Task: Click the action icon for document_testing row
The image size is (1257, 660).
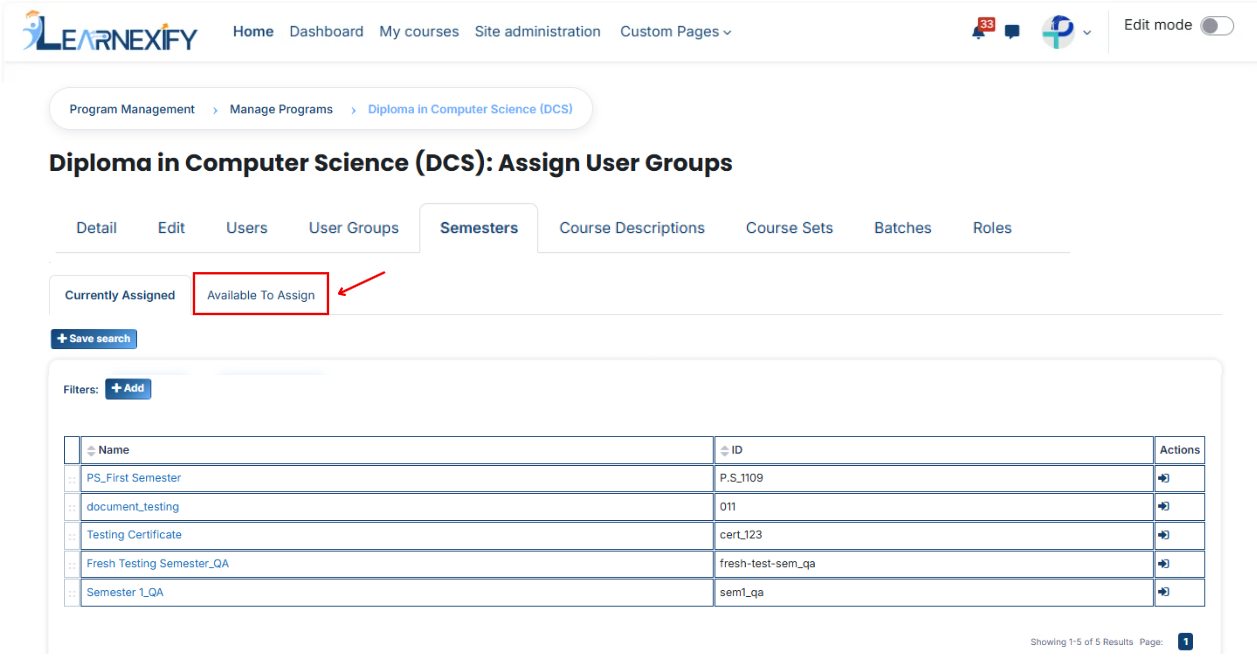Action: pos(1164,507)
